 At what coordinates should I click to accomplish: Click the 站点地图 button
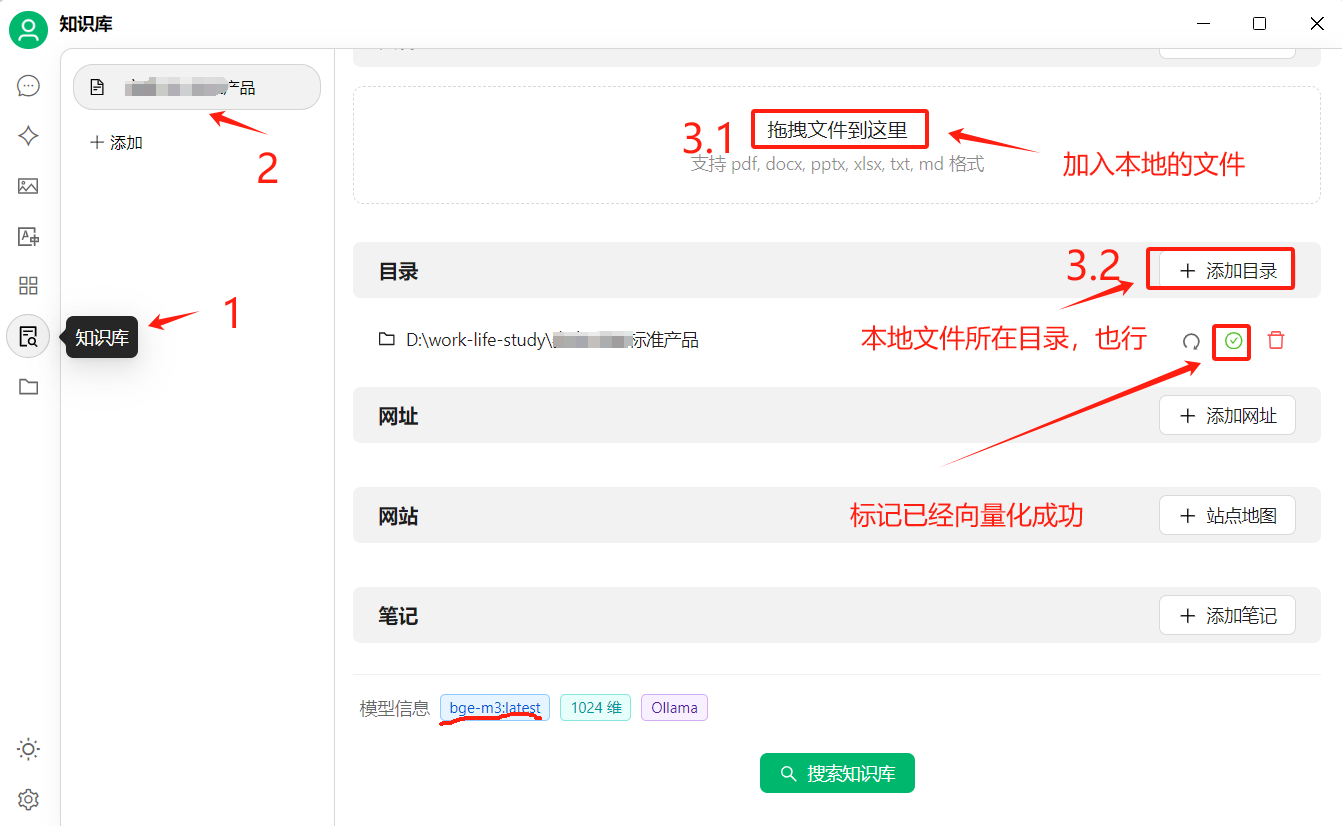(1227, 516)
